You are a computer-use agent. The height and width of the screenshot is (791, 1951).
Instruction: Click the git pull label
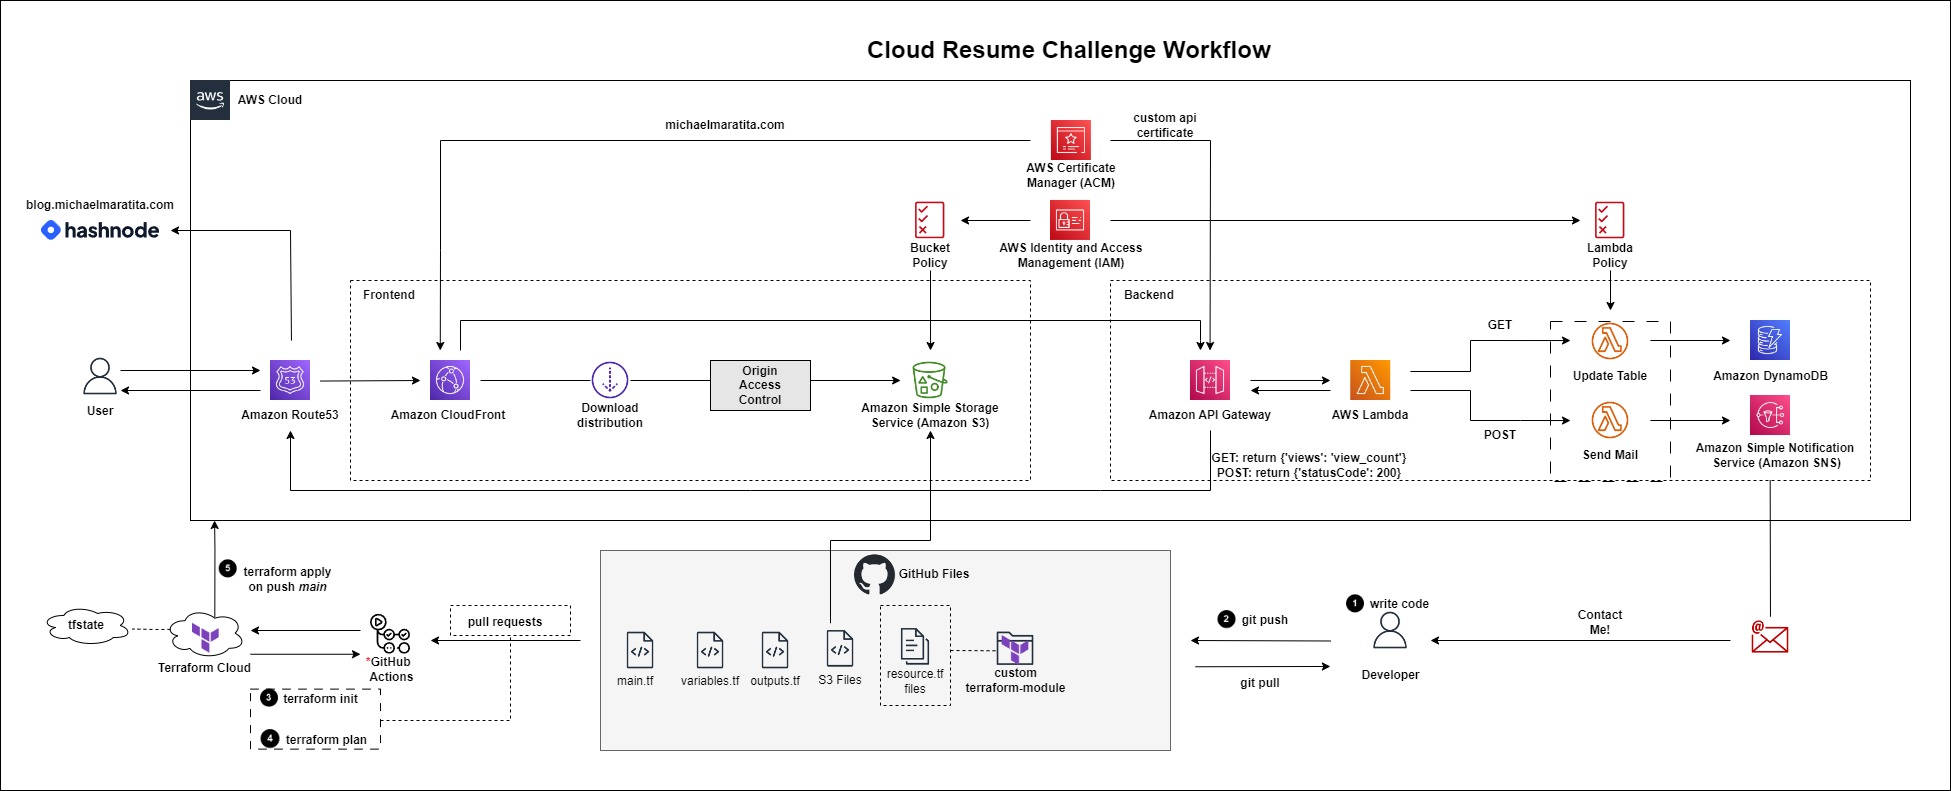pos(1260,683)
